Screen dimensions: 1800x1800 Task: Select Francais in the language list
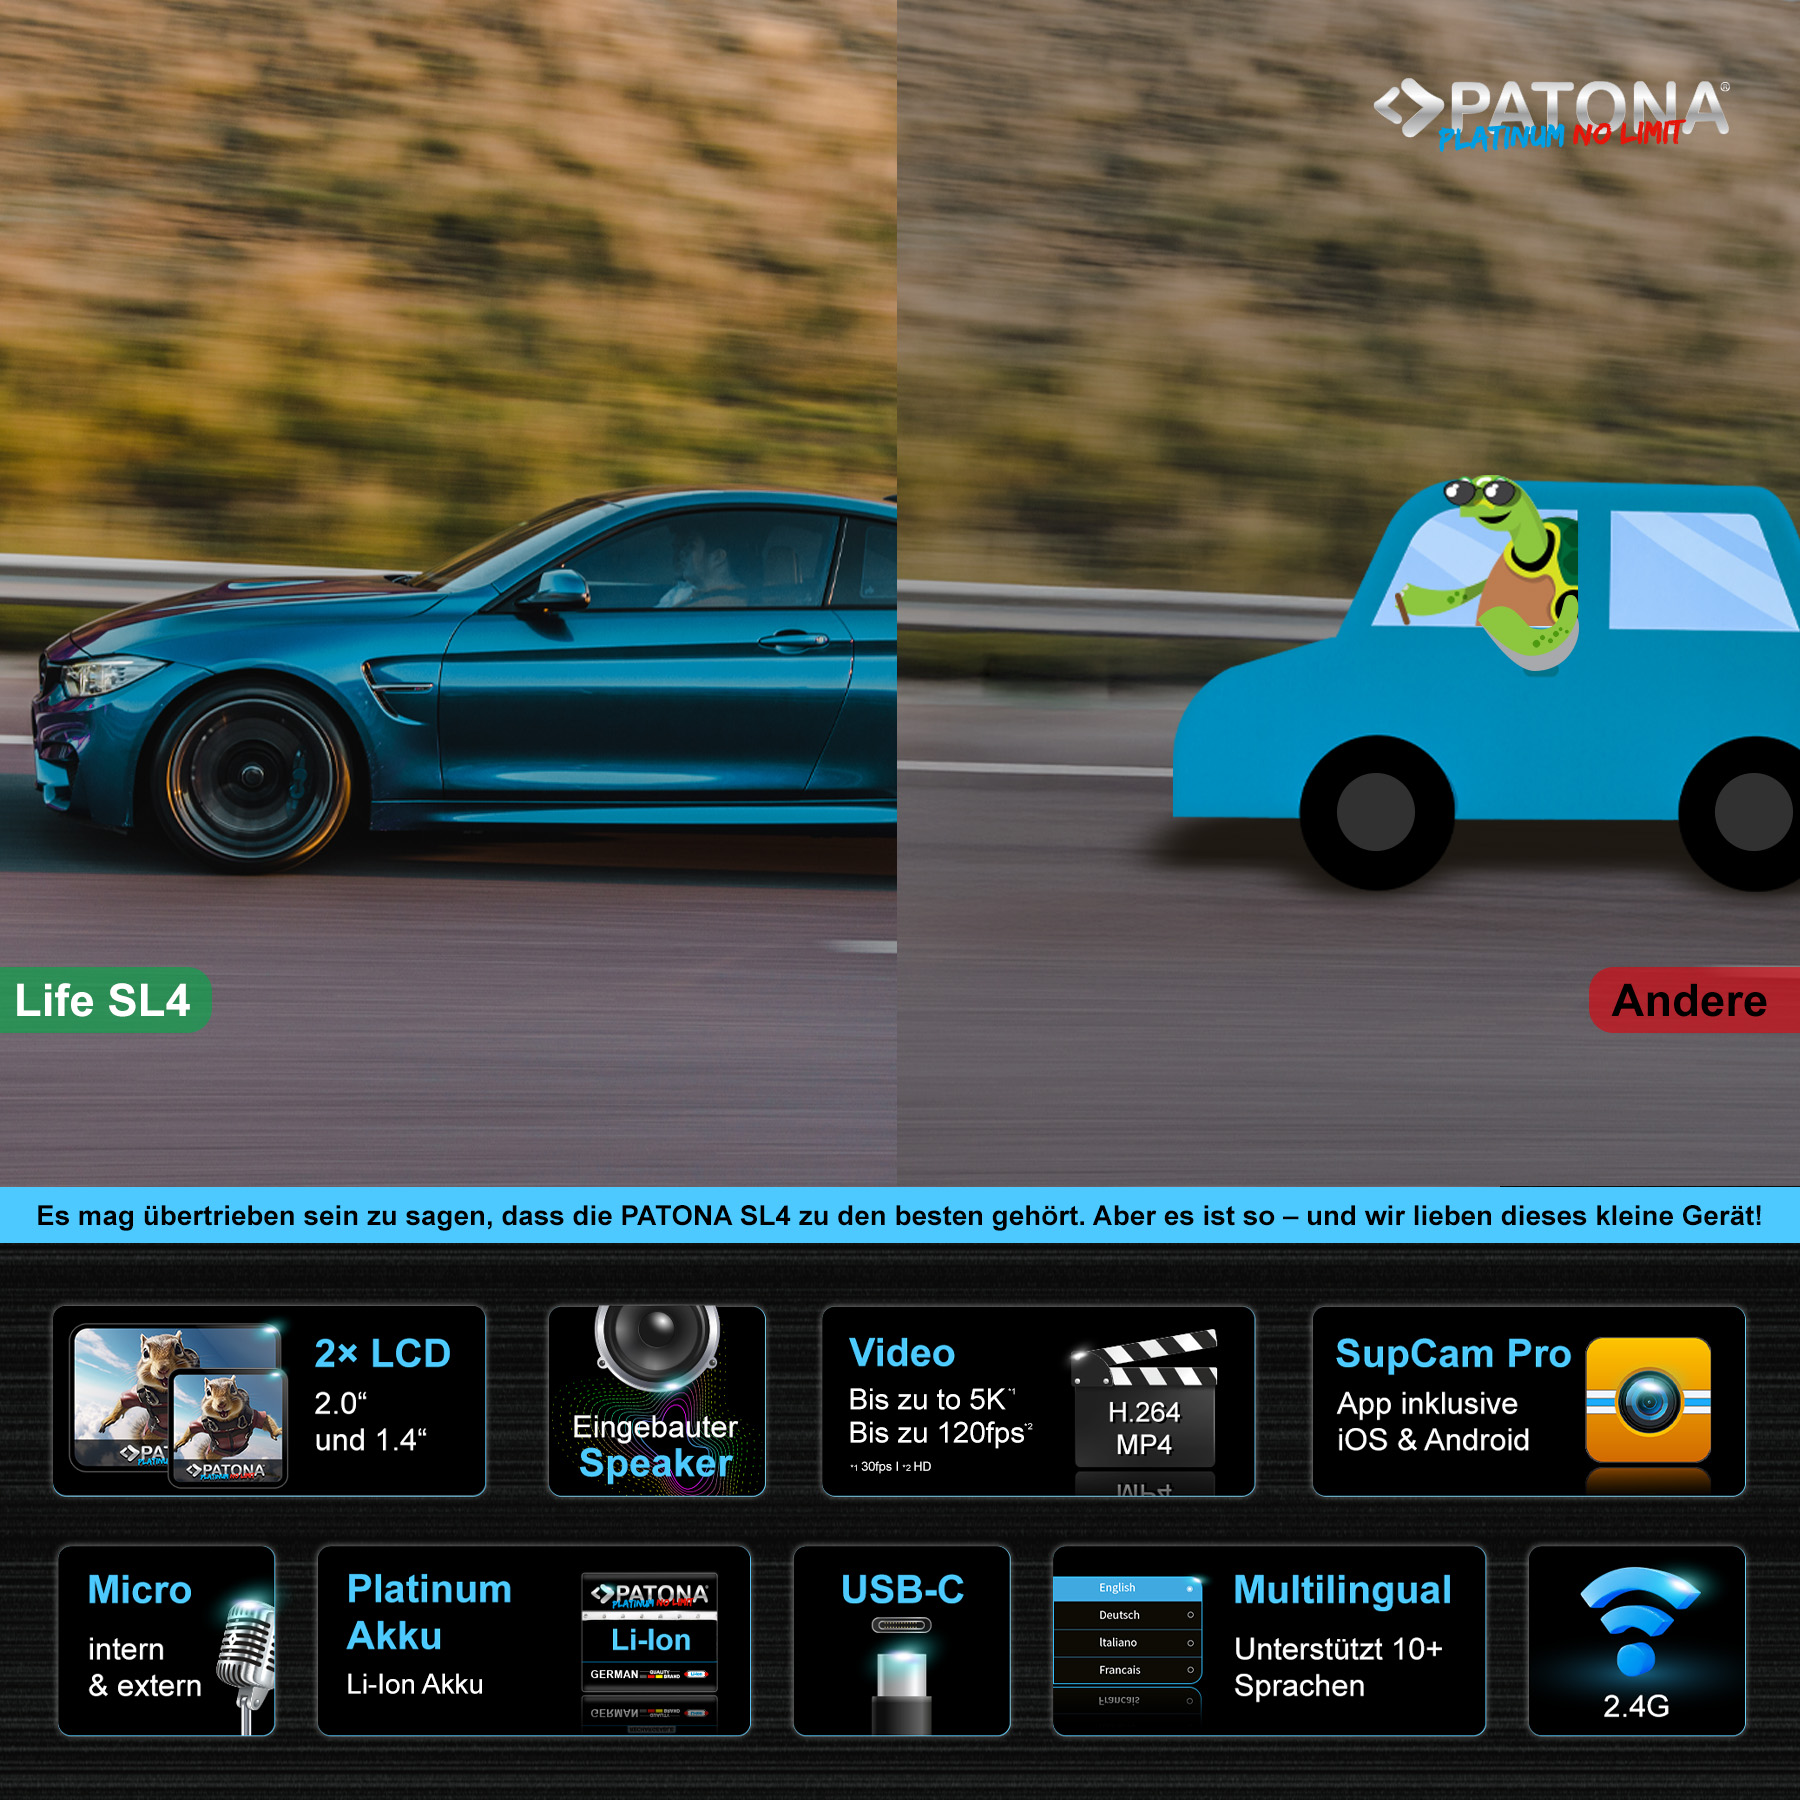1127,1670
